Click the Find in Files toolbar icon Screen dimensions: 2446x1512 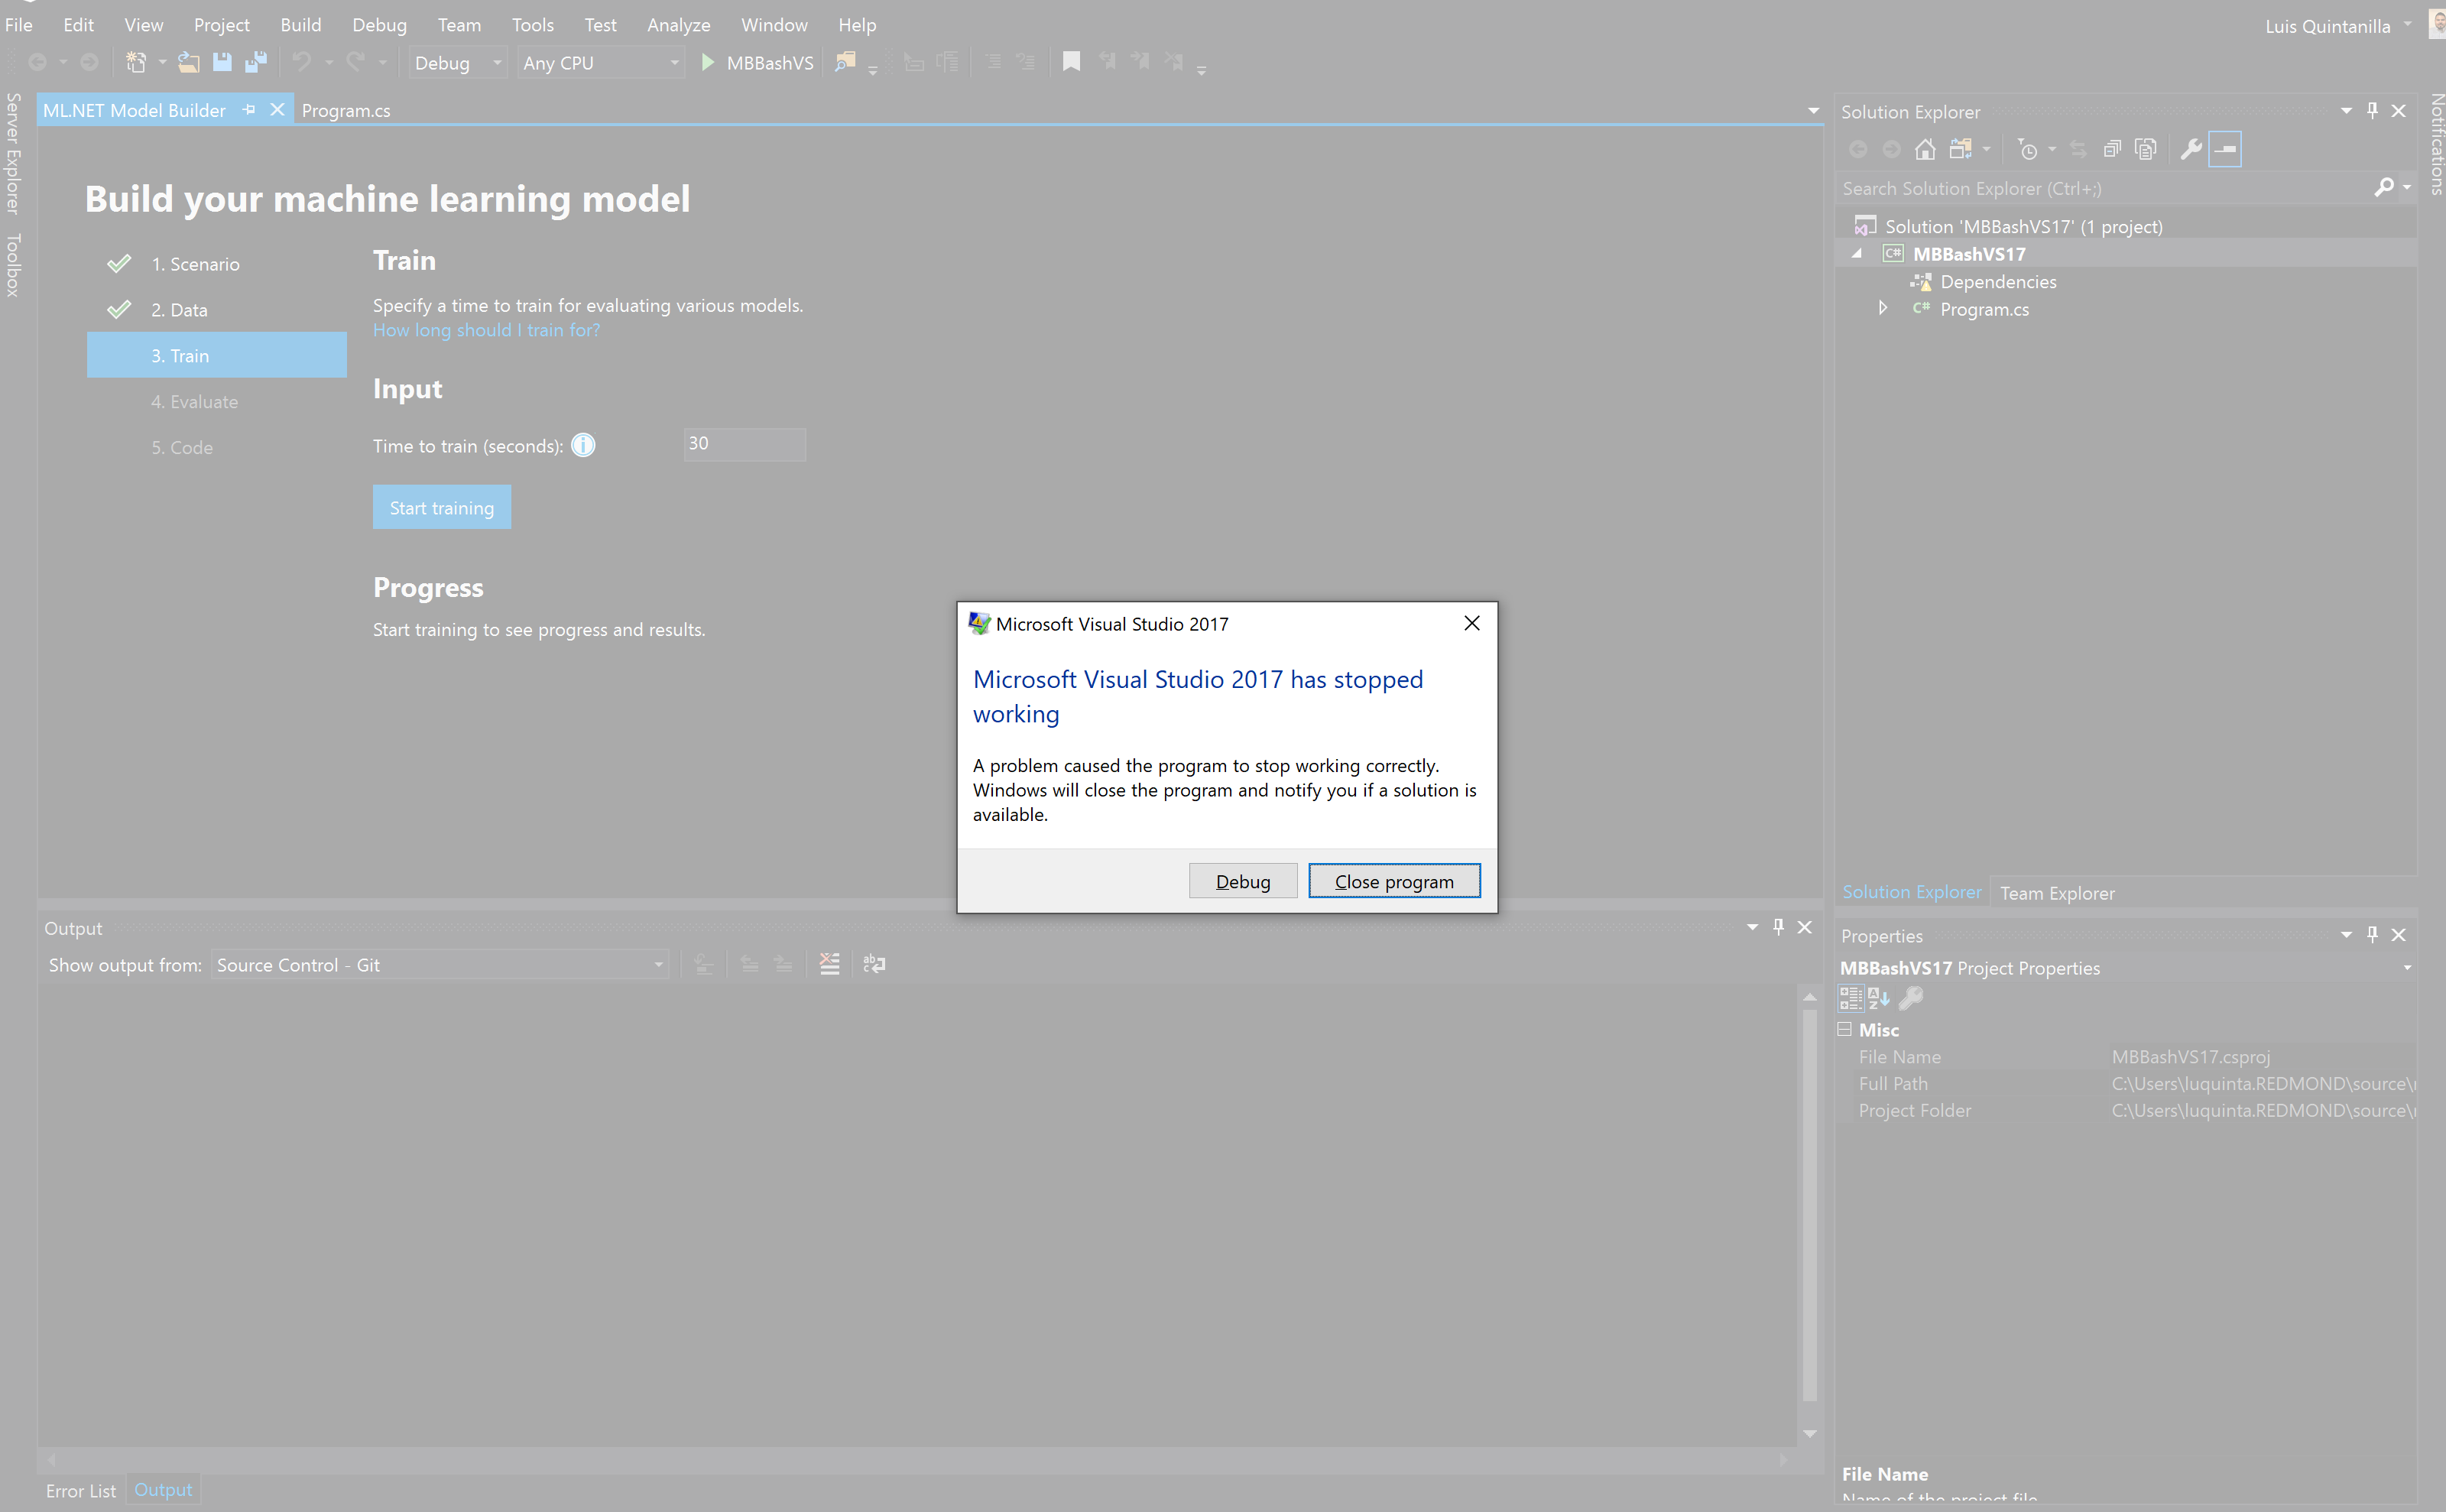tap(845, 62)
